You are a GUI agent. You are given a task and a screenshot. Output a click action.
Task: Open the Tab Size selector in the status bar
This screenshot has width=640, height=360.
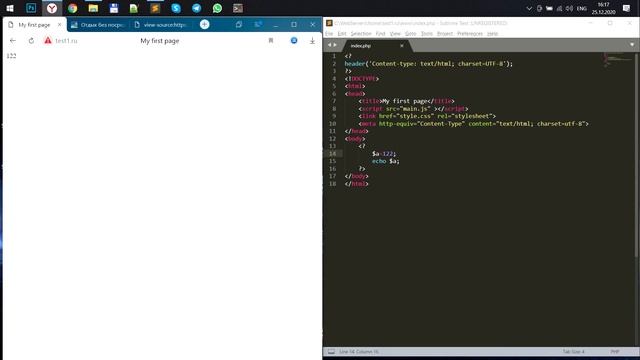click(x=573, y=351)
